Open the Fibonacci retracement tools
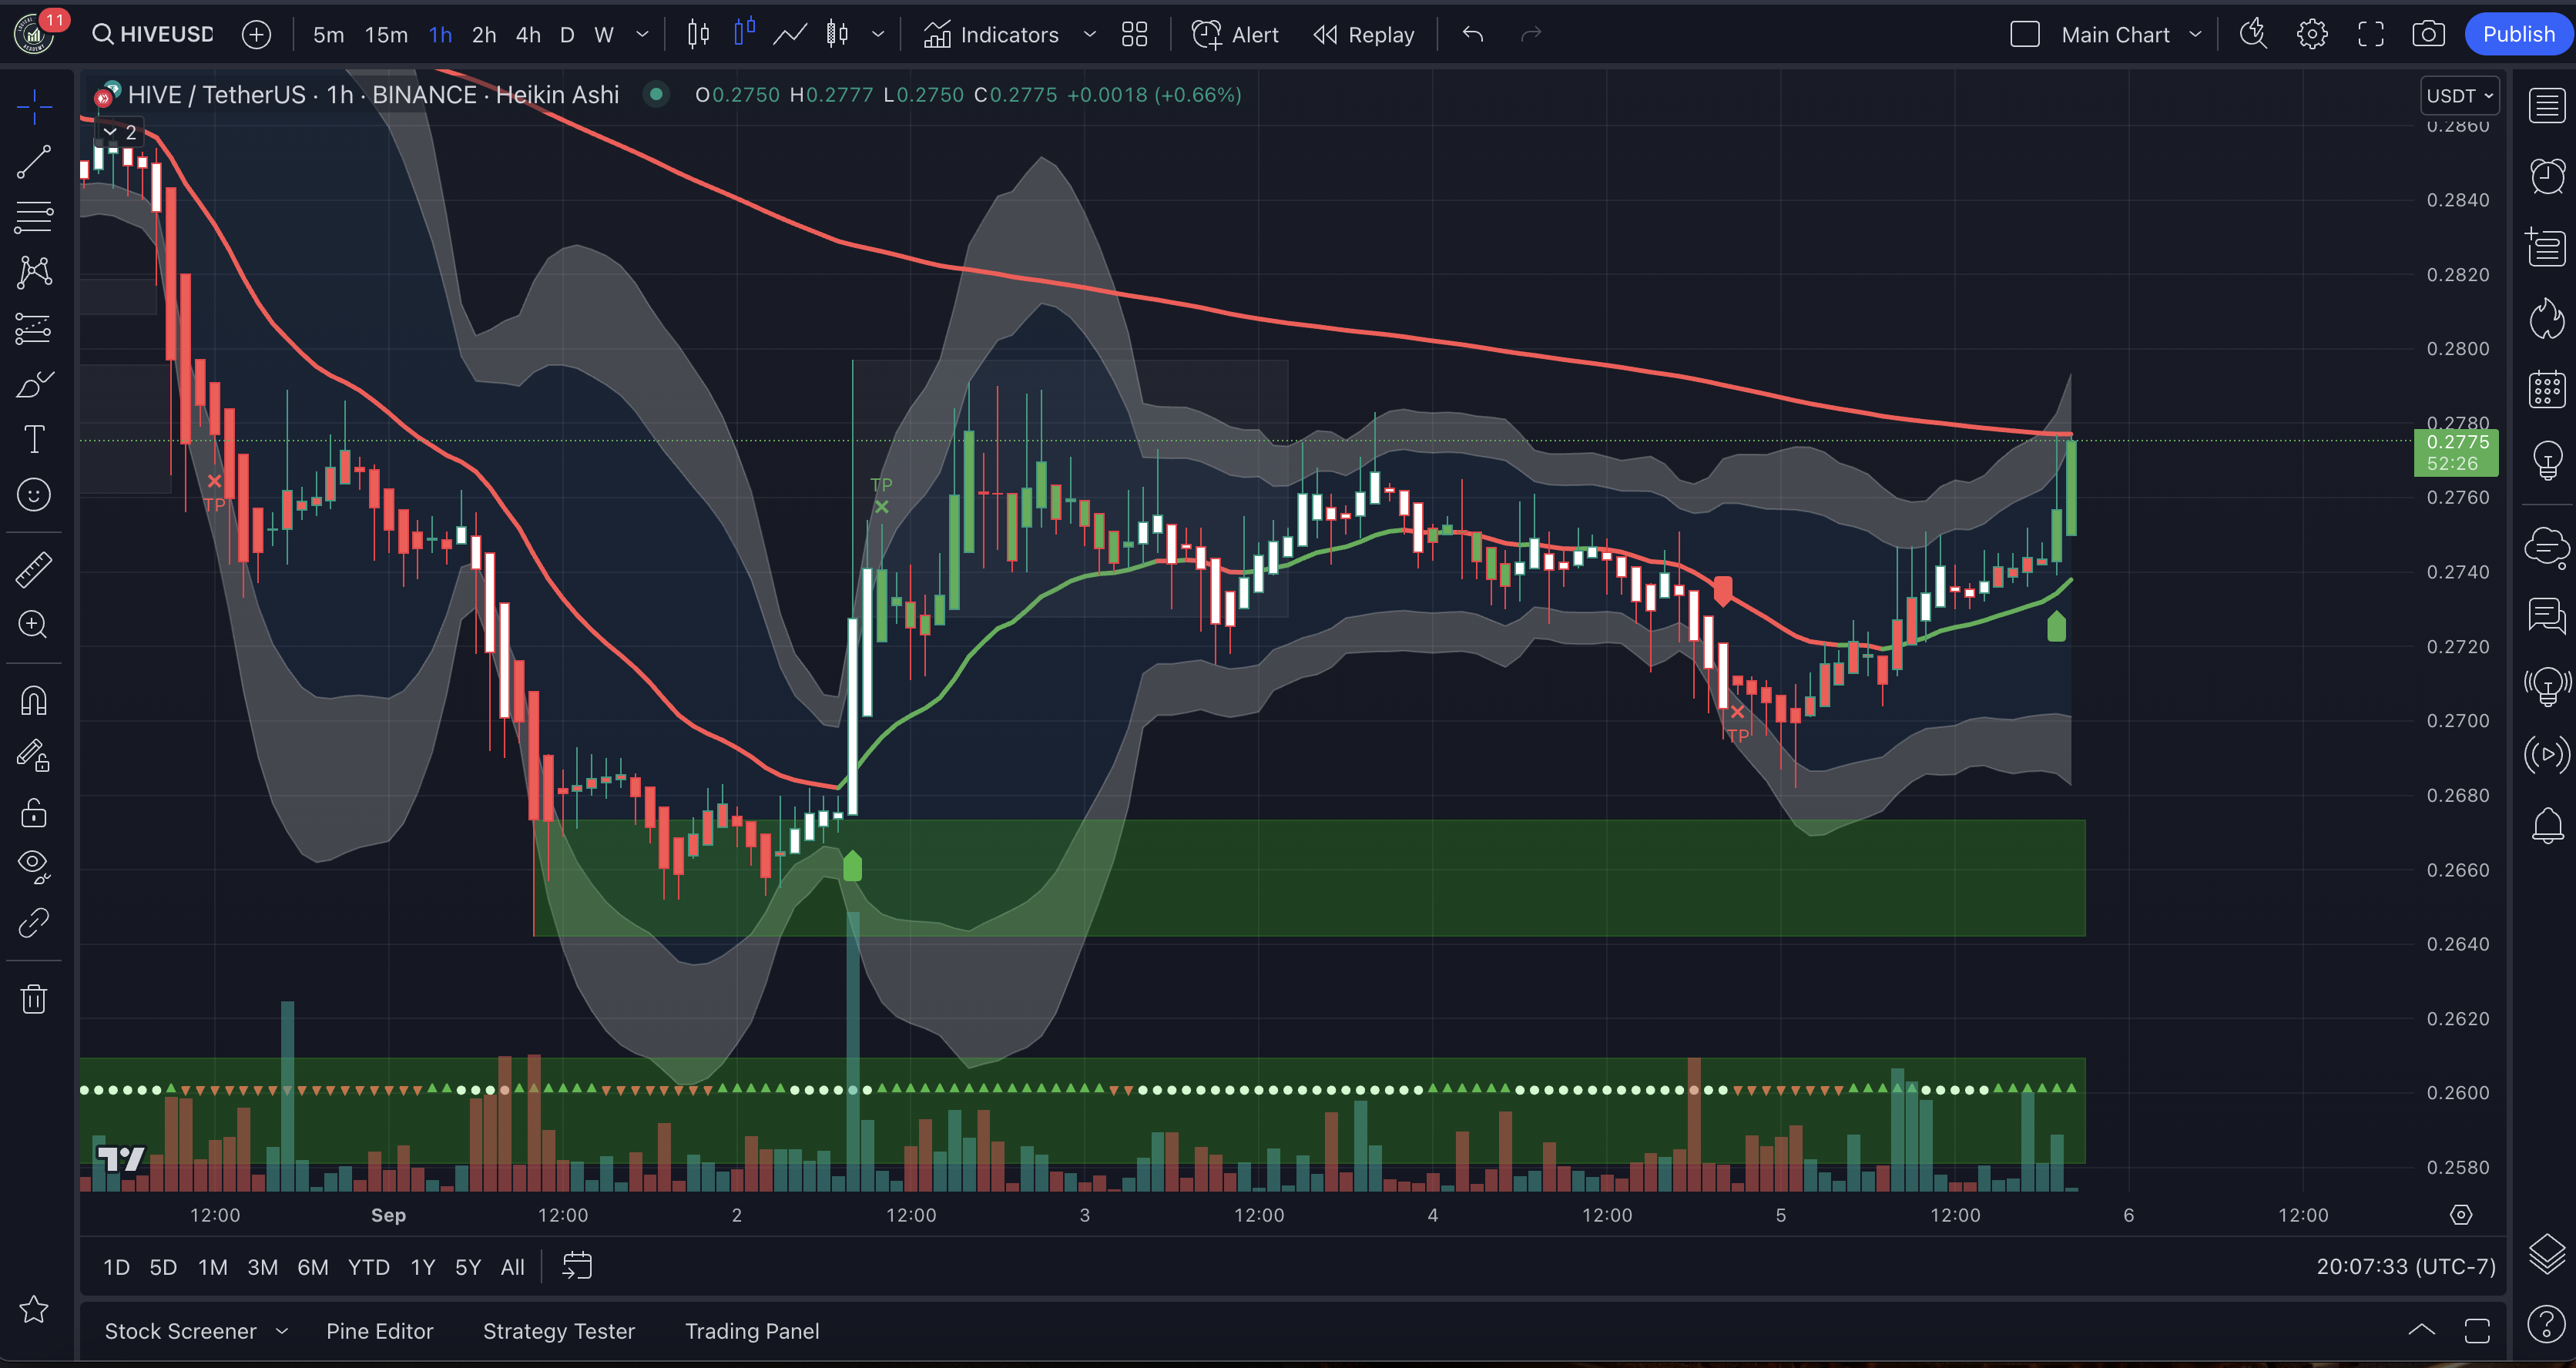Image resolution: width=2576 pixels, height=1368 pixels. pos(34,216)
